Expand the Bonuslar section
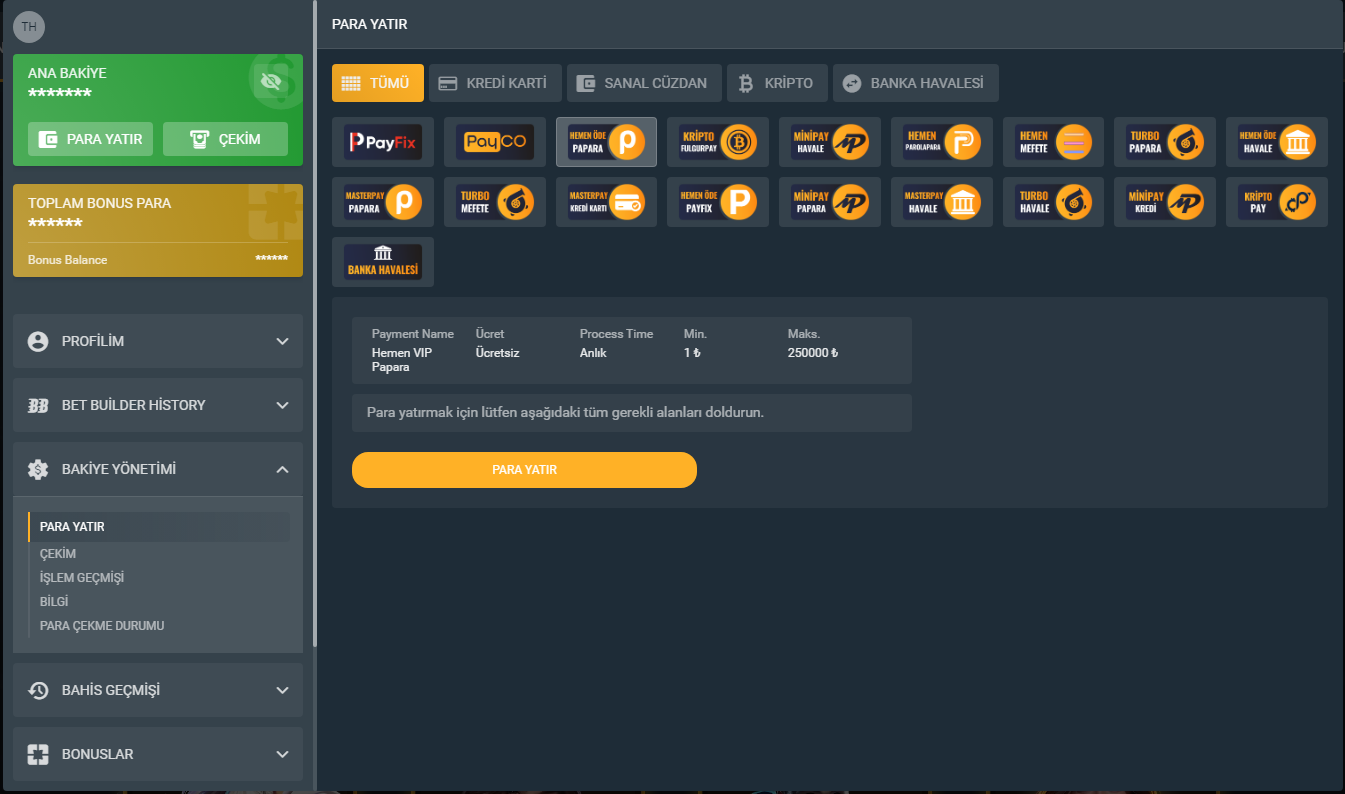 click(x=158, y=754)
